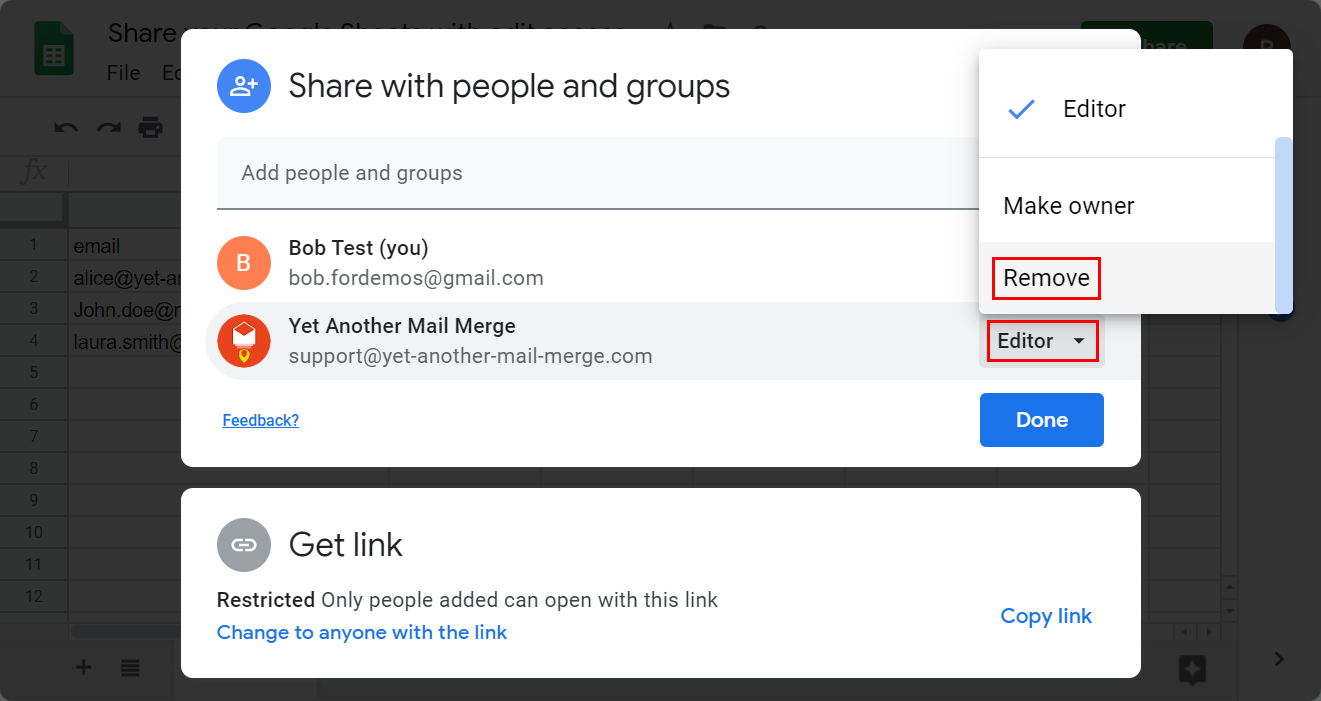Click the undo arrow in toolbar
Screen dimensions: 1321x701
pyautogui.click(x=66, y=128)
